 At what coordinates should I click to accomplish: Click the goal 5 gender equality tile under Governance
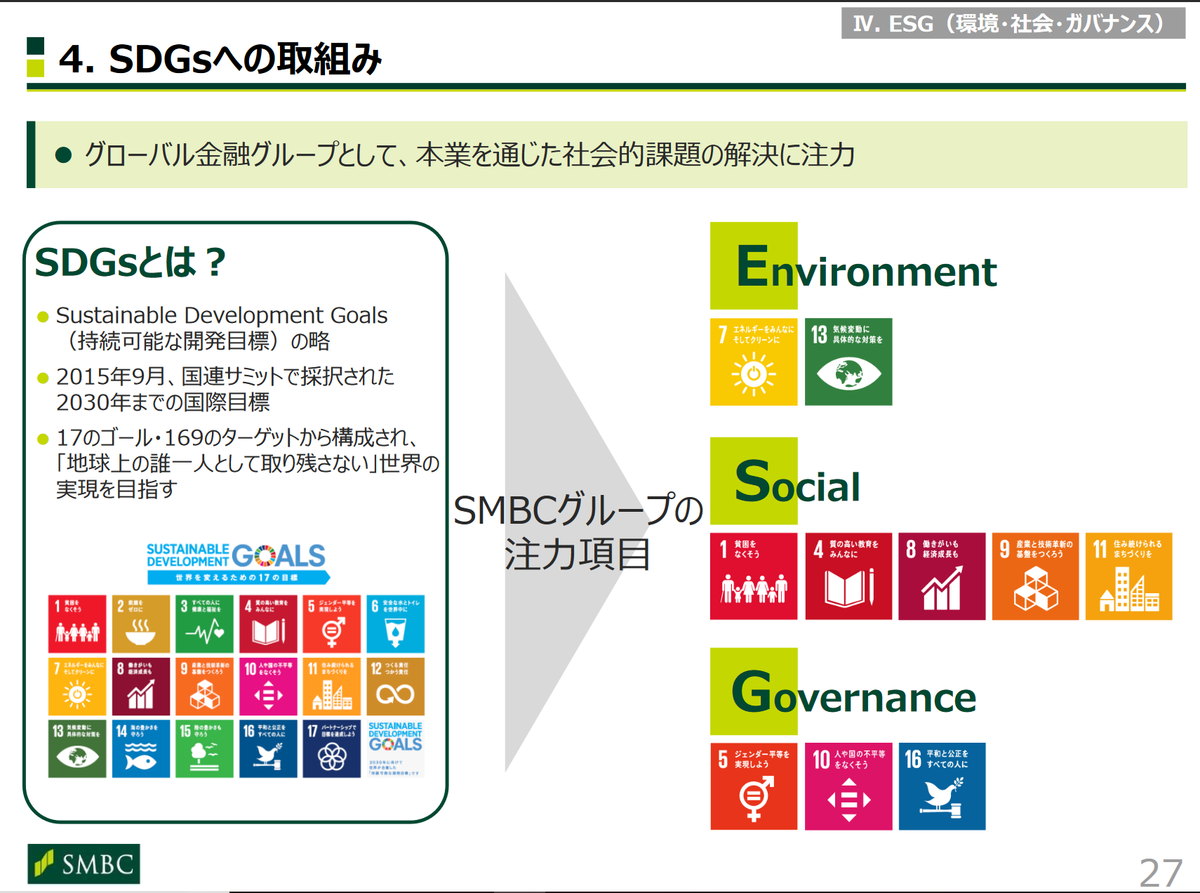point(753,786)
